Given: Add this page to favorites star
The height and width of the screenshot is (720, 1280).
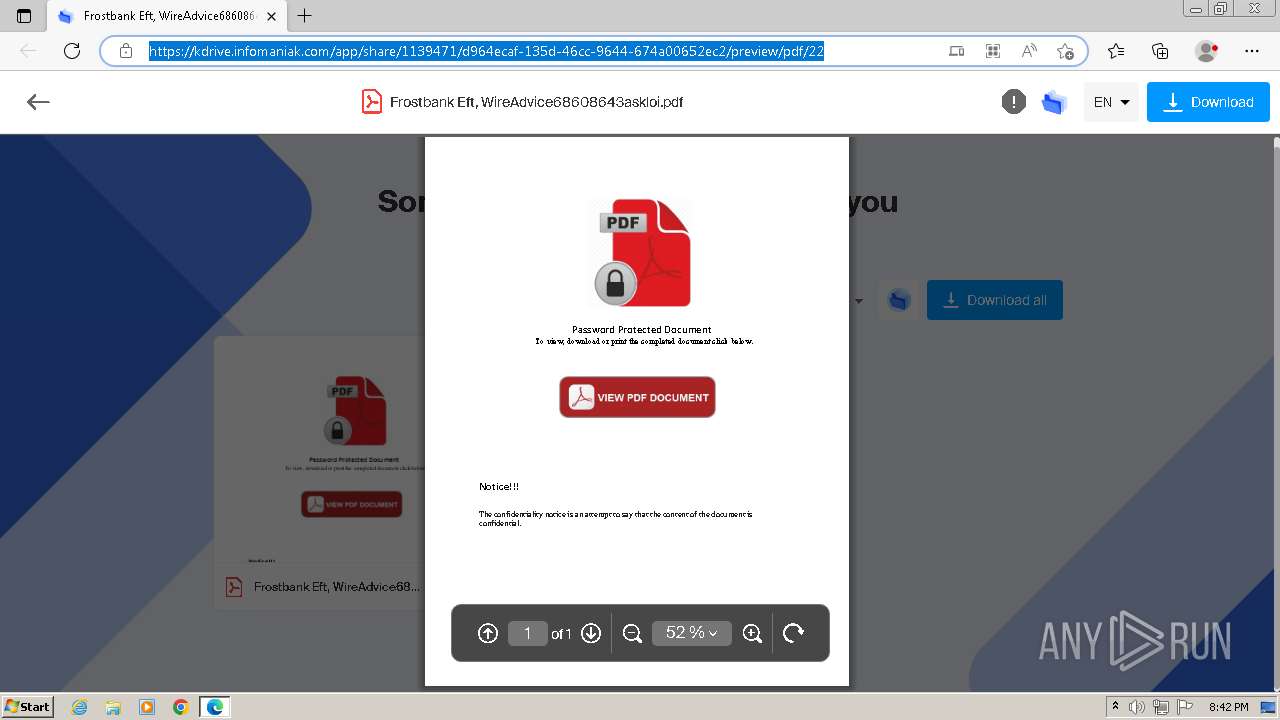Looking at the screenshot, I should click(1065, 51).
